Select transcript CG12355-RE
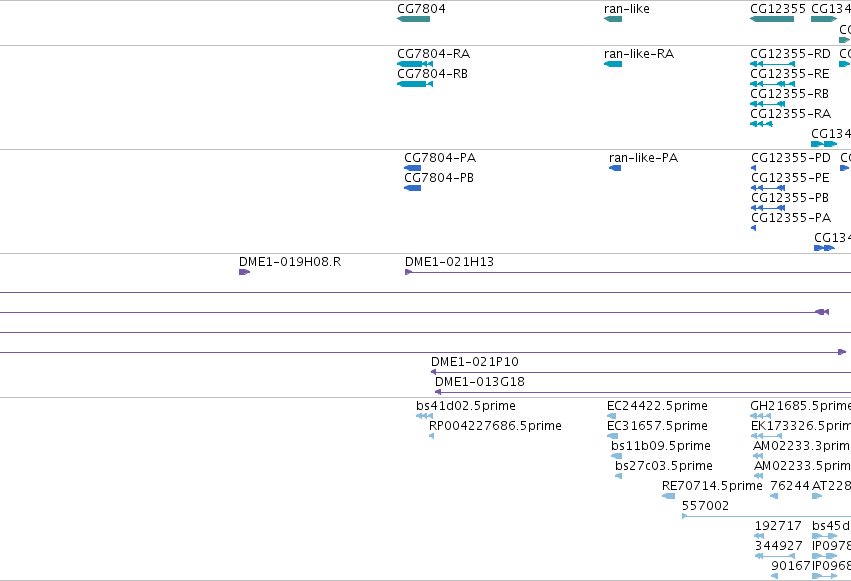 pyautogui.click(x=772, y=84)
